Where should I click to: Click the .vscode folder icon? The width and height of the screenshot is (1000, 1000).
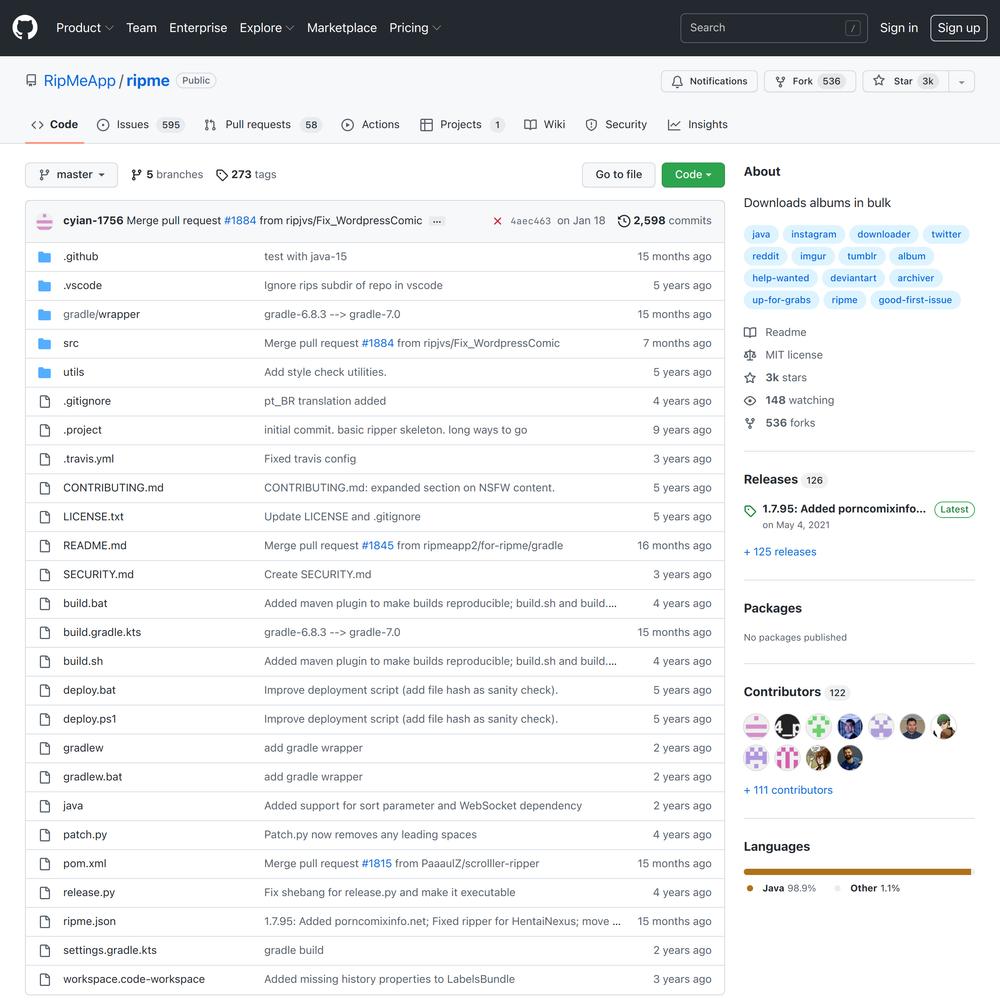click(45, 286)
